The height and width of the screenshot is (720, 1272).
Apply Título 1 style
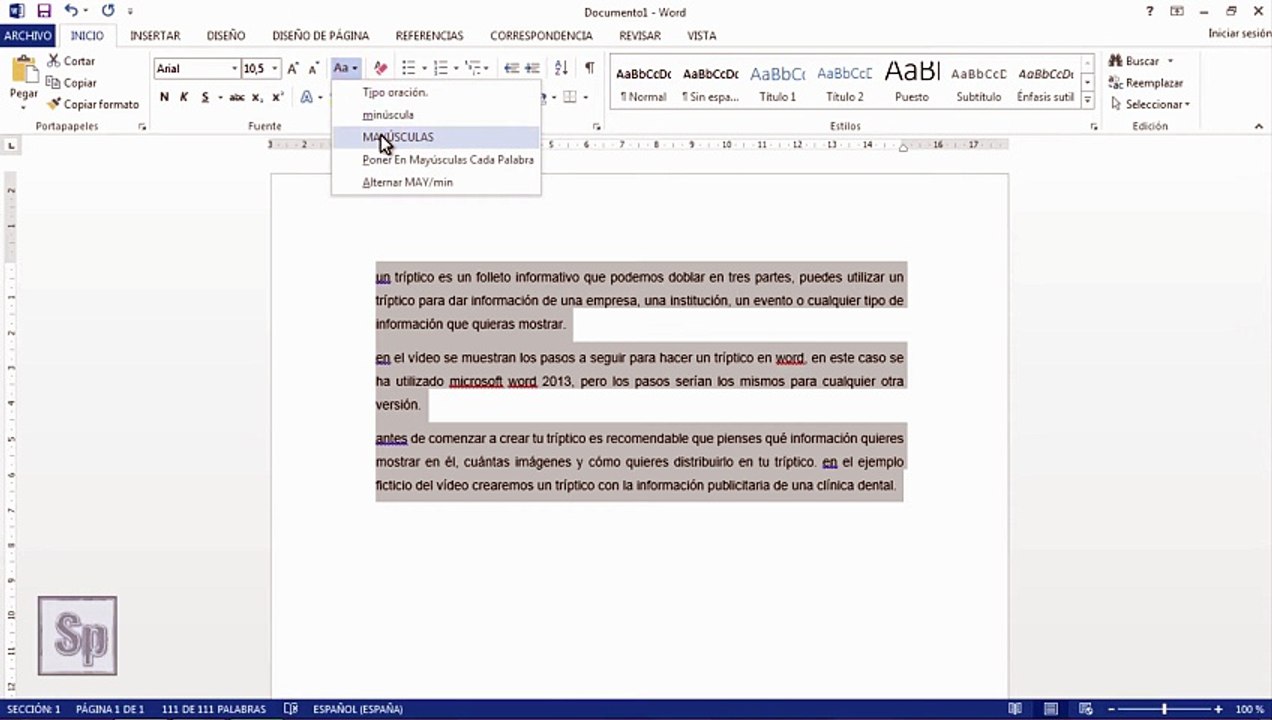tap(777, 84)
